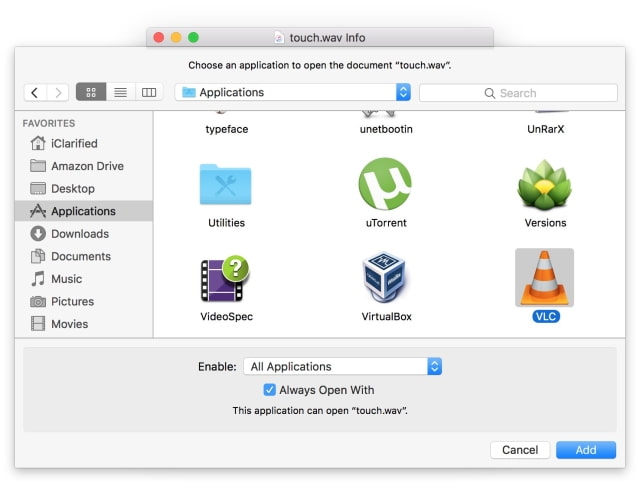Select the VideoSpec app icon
This screenshot has width=640, height=486.
tap(225, 279)
